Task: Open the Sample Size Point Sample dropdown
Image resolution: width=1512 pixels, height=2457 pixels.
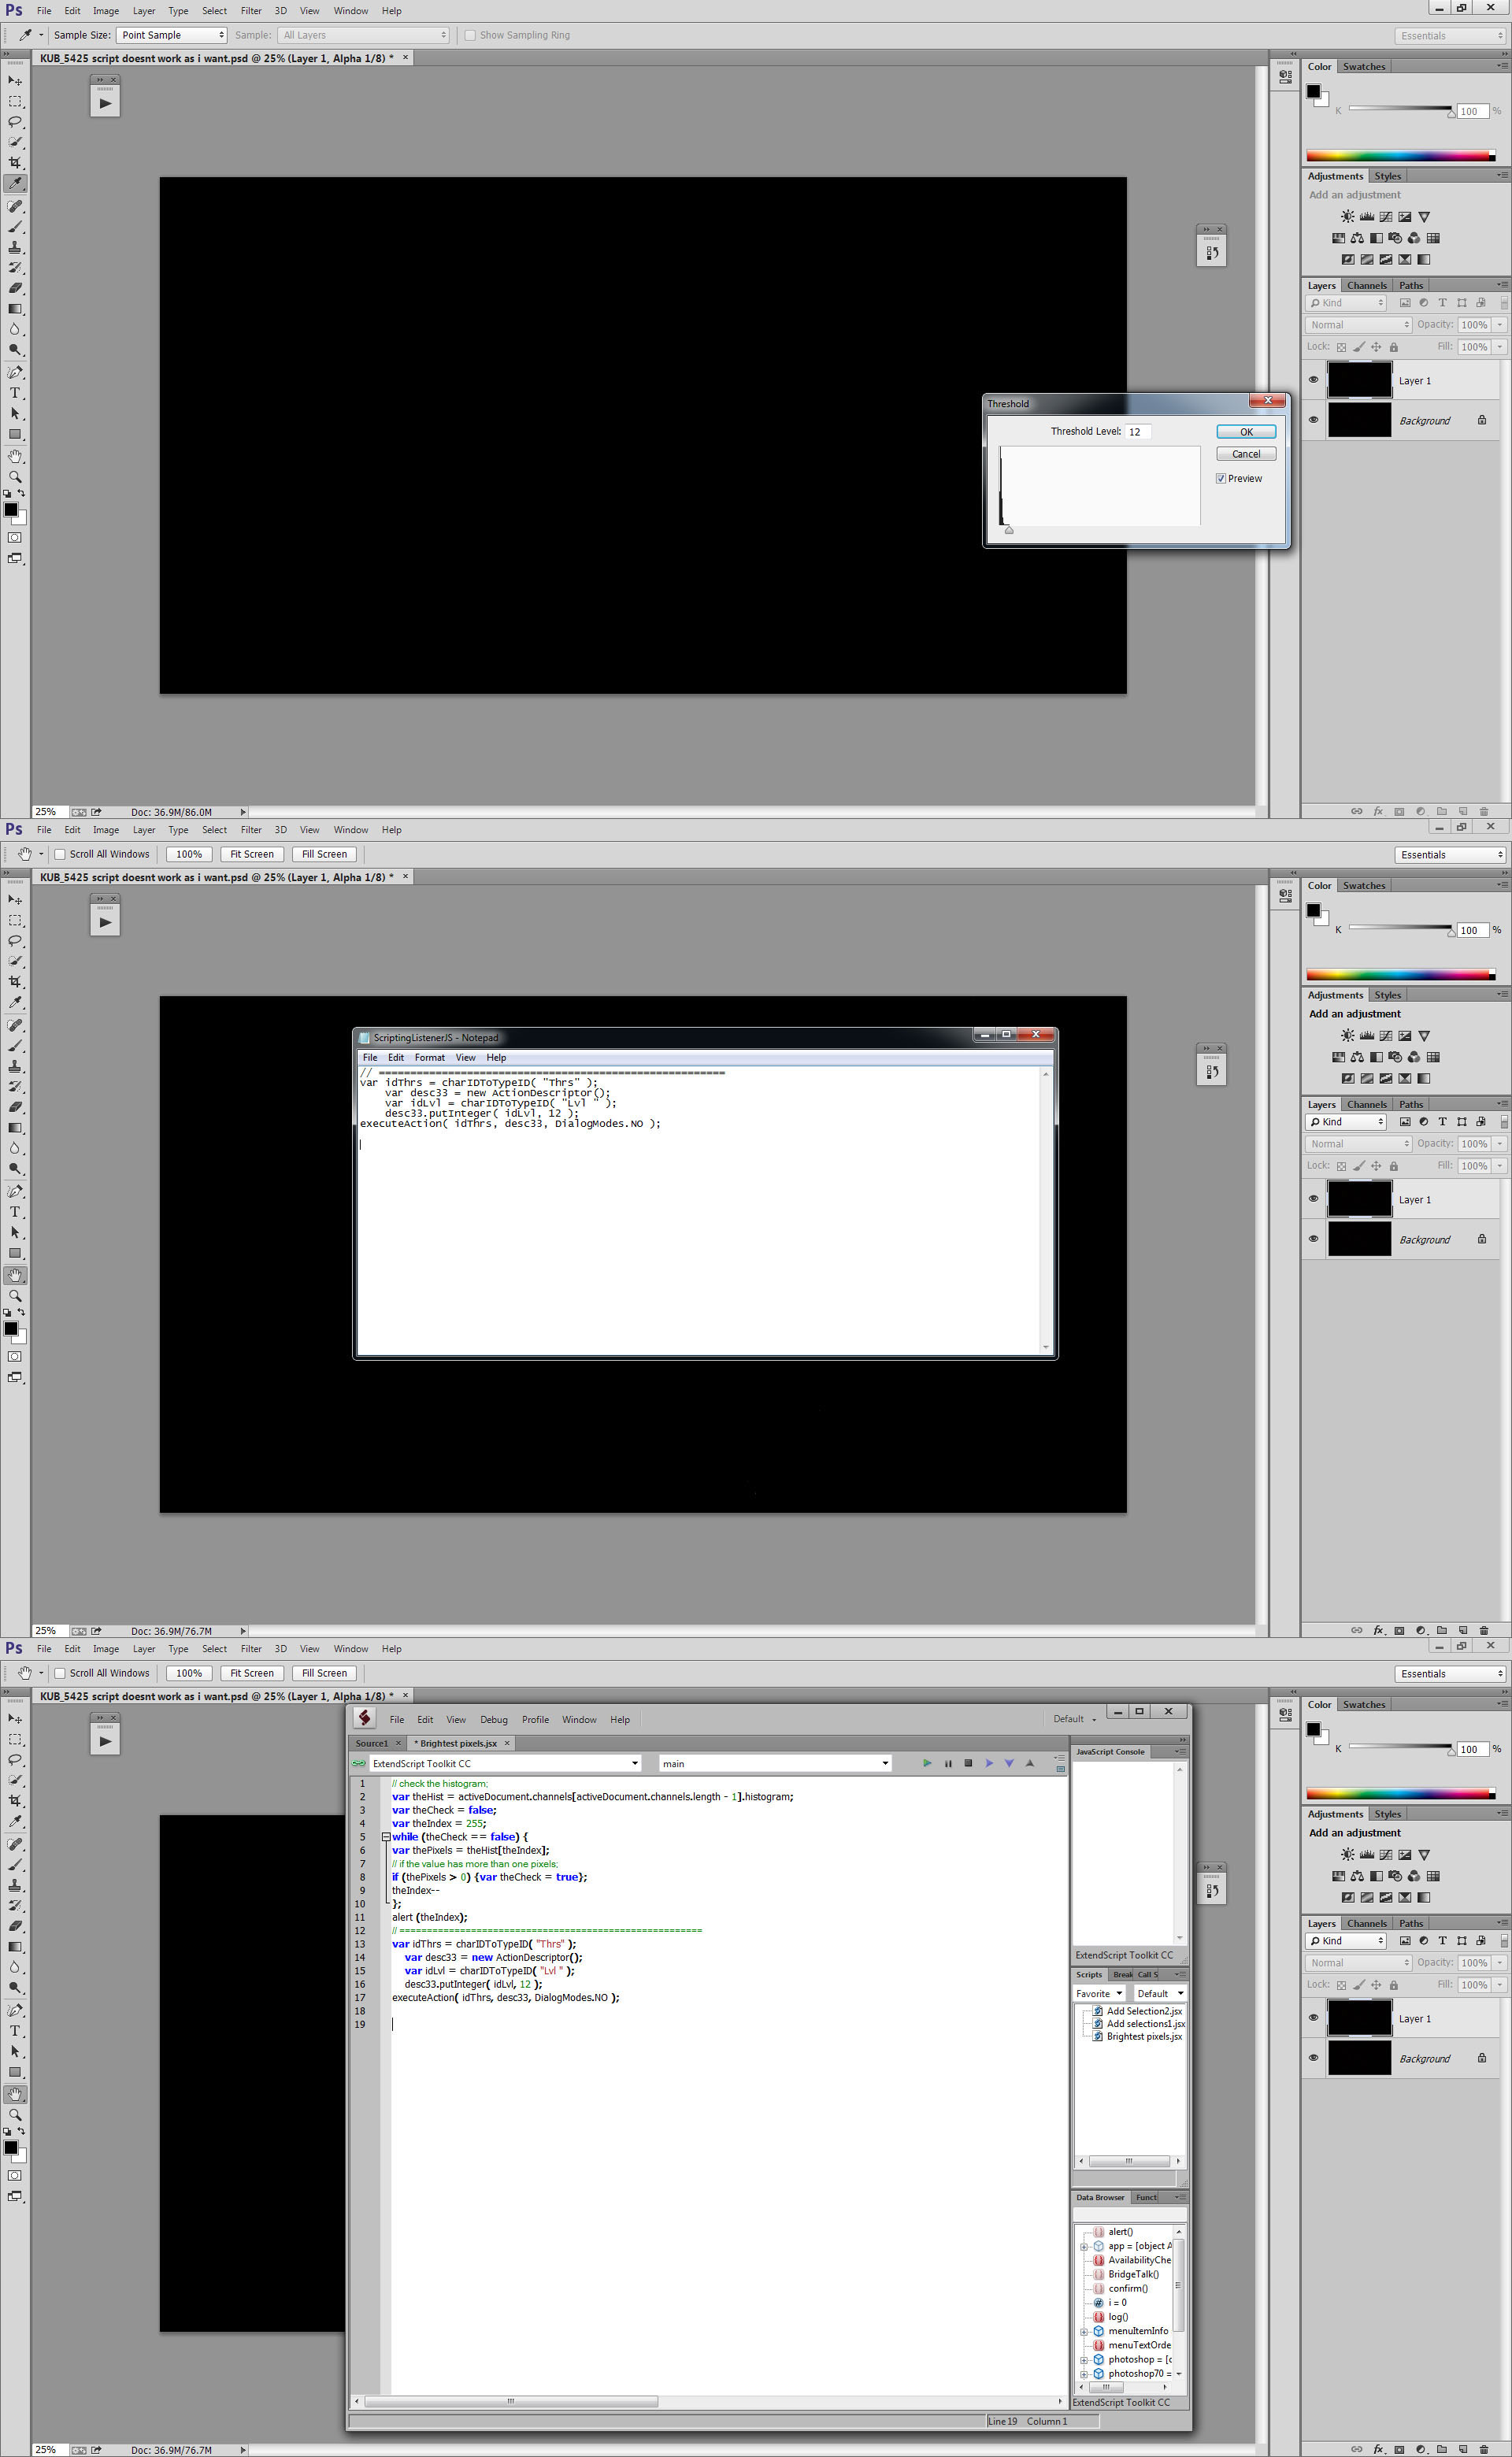Action: (x=171, y=35)
